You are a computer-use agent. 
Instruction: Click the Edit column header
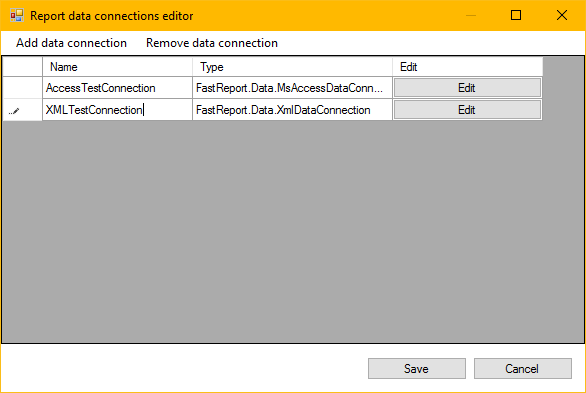pos(468,67)
